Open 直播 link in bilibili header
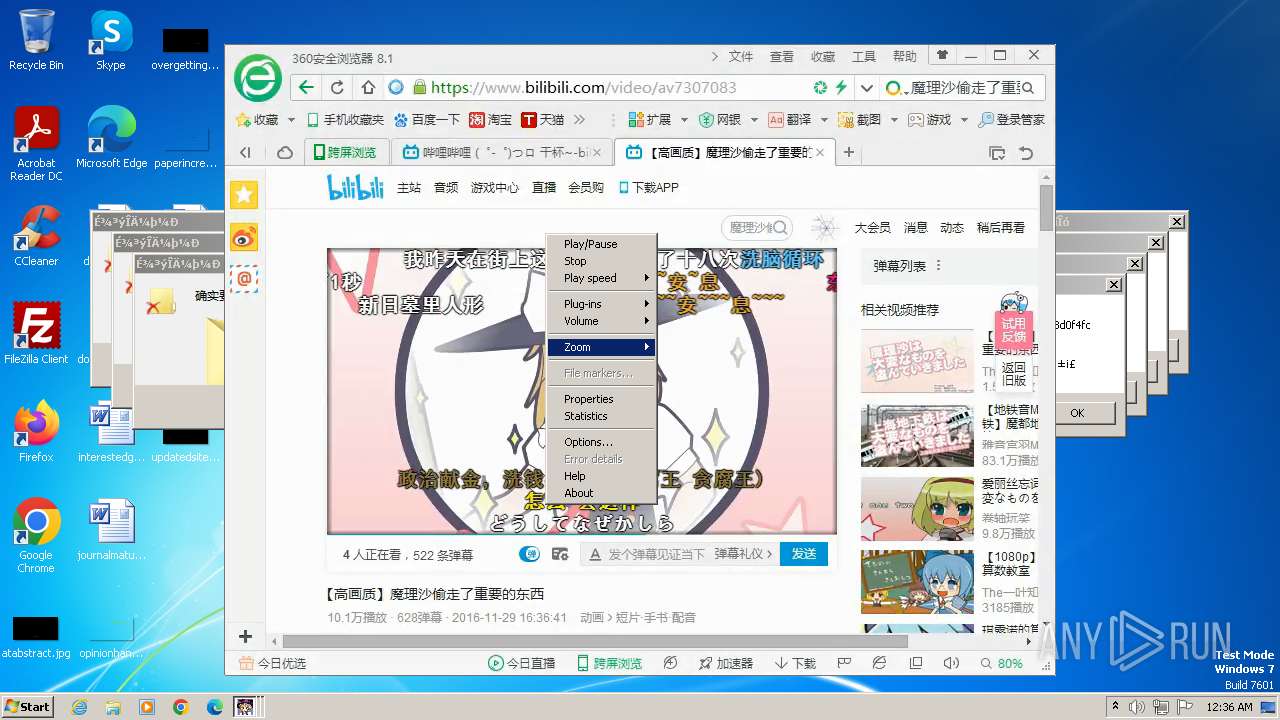Screen dimensions: 1280x720 coord(544,187)
